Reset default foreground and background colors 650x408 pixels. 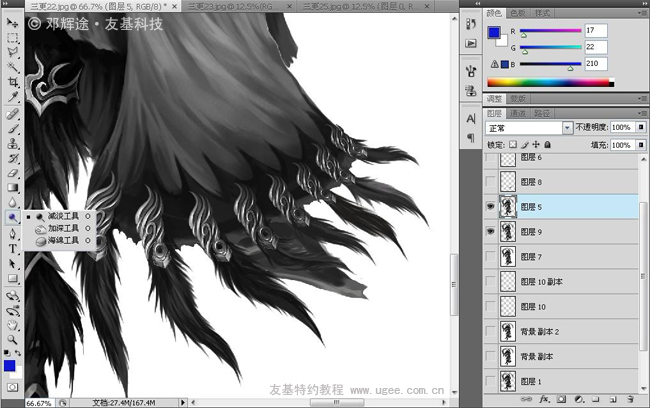7,353
